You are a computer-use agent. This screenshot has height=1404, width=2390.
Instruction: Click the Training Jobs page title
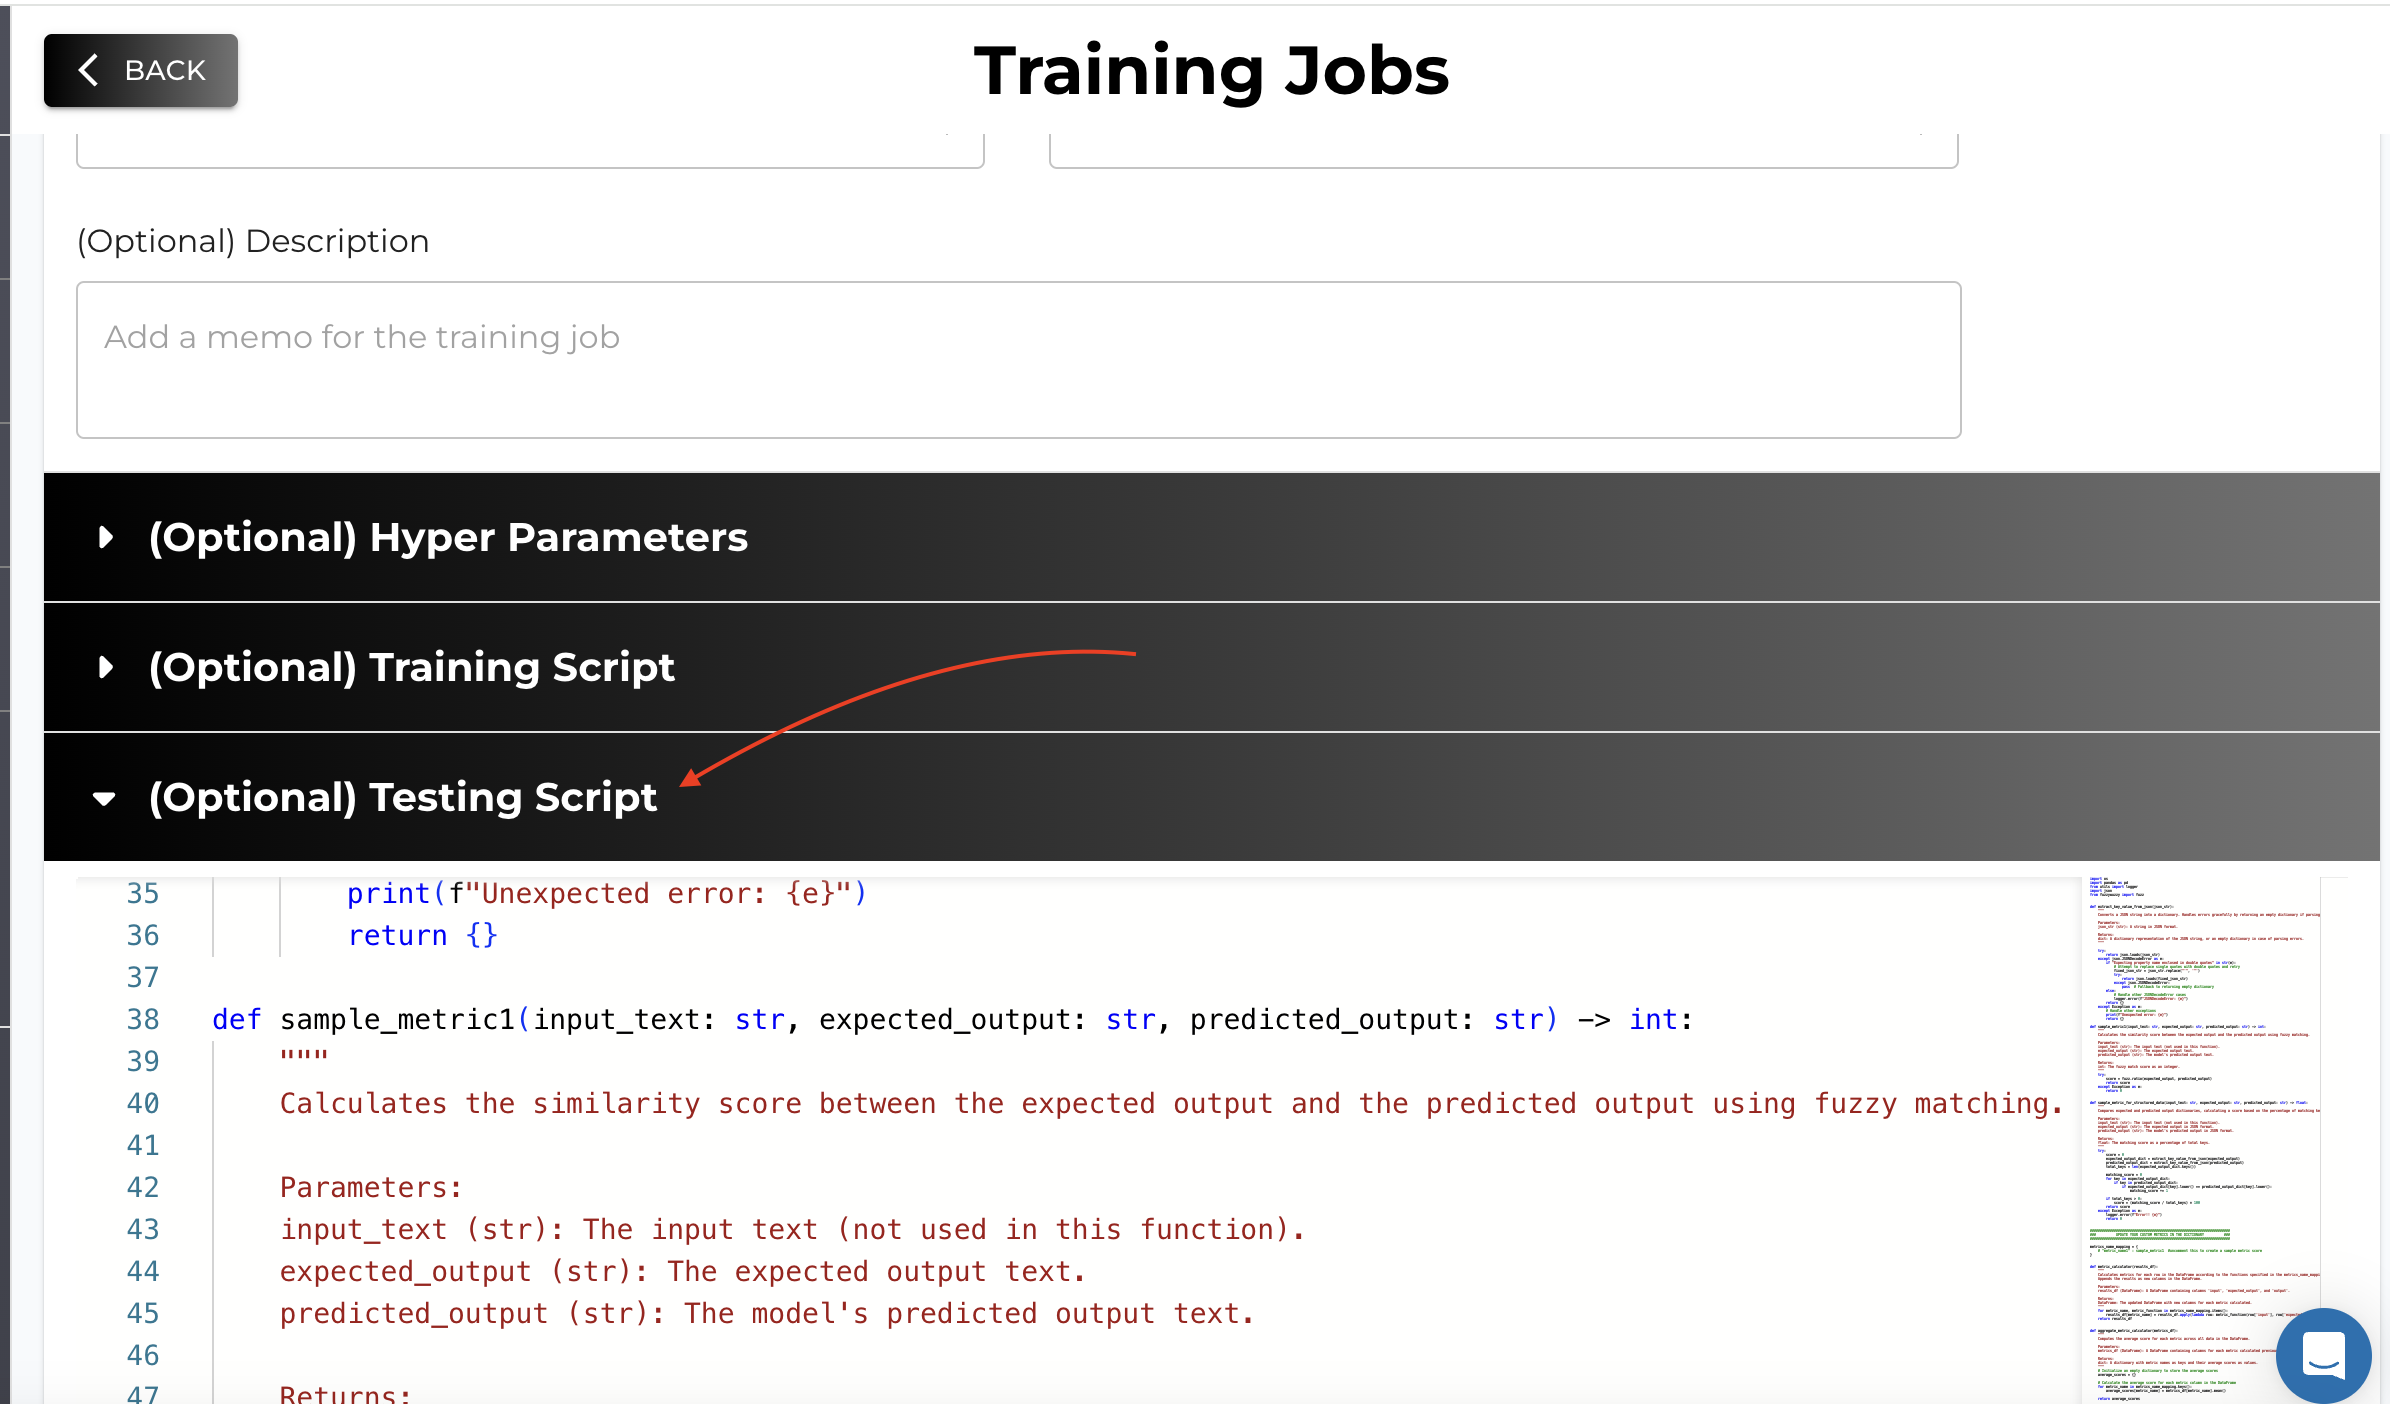tap(1211, 71)
